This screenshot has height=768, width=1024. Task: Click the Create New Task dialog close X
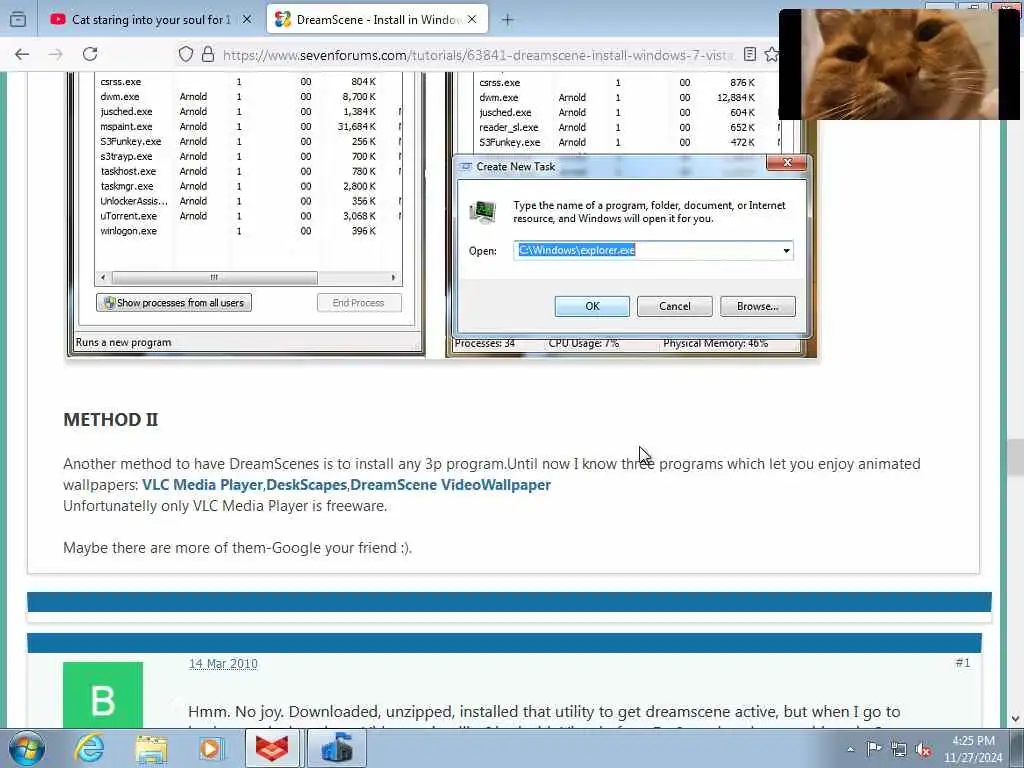pyautogui.click(x=787, y=163)
